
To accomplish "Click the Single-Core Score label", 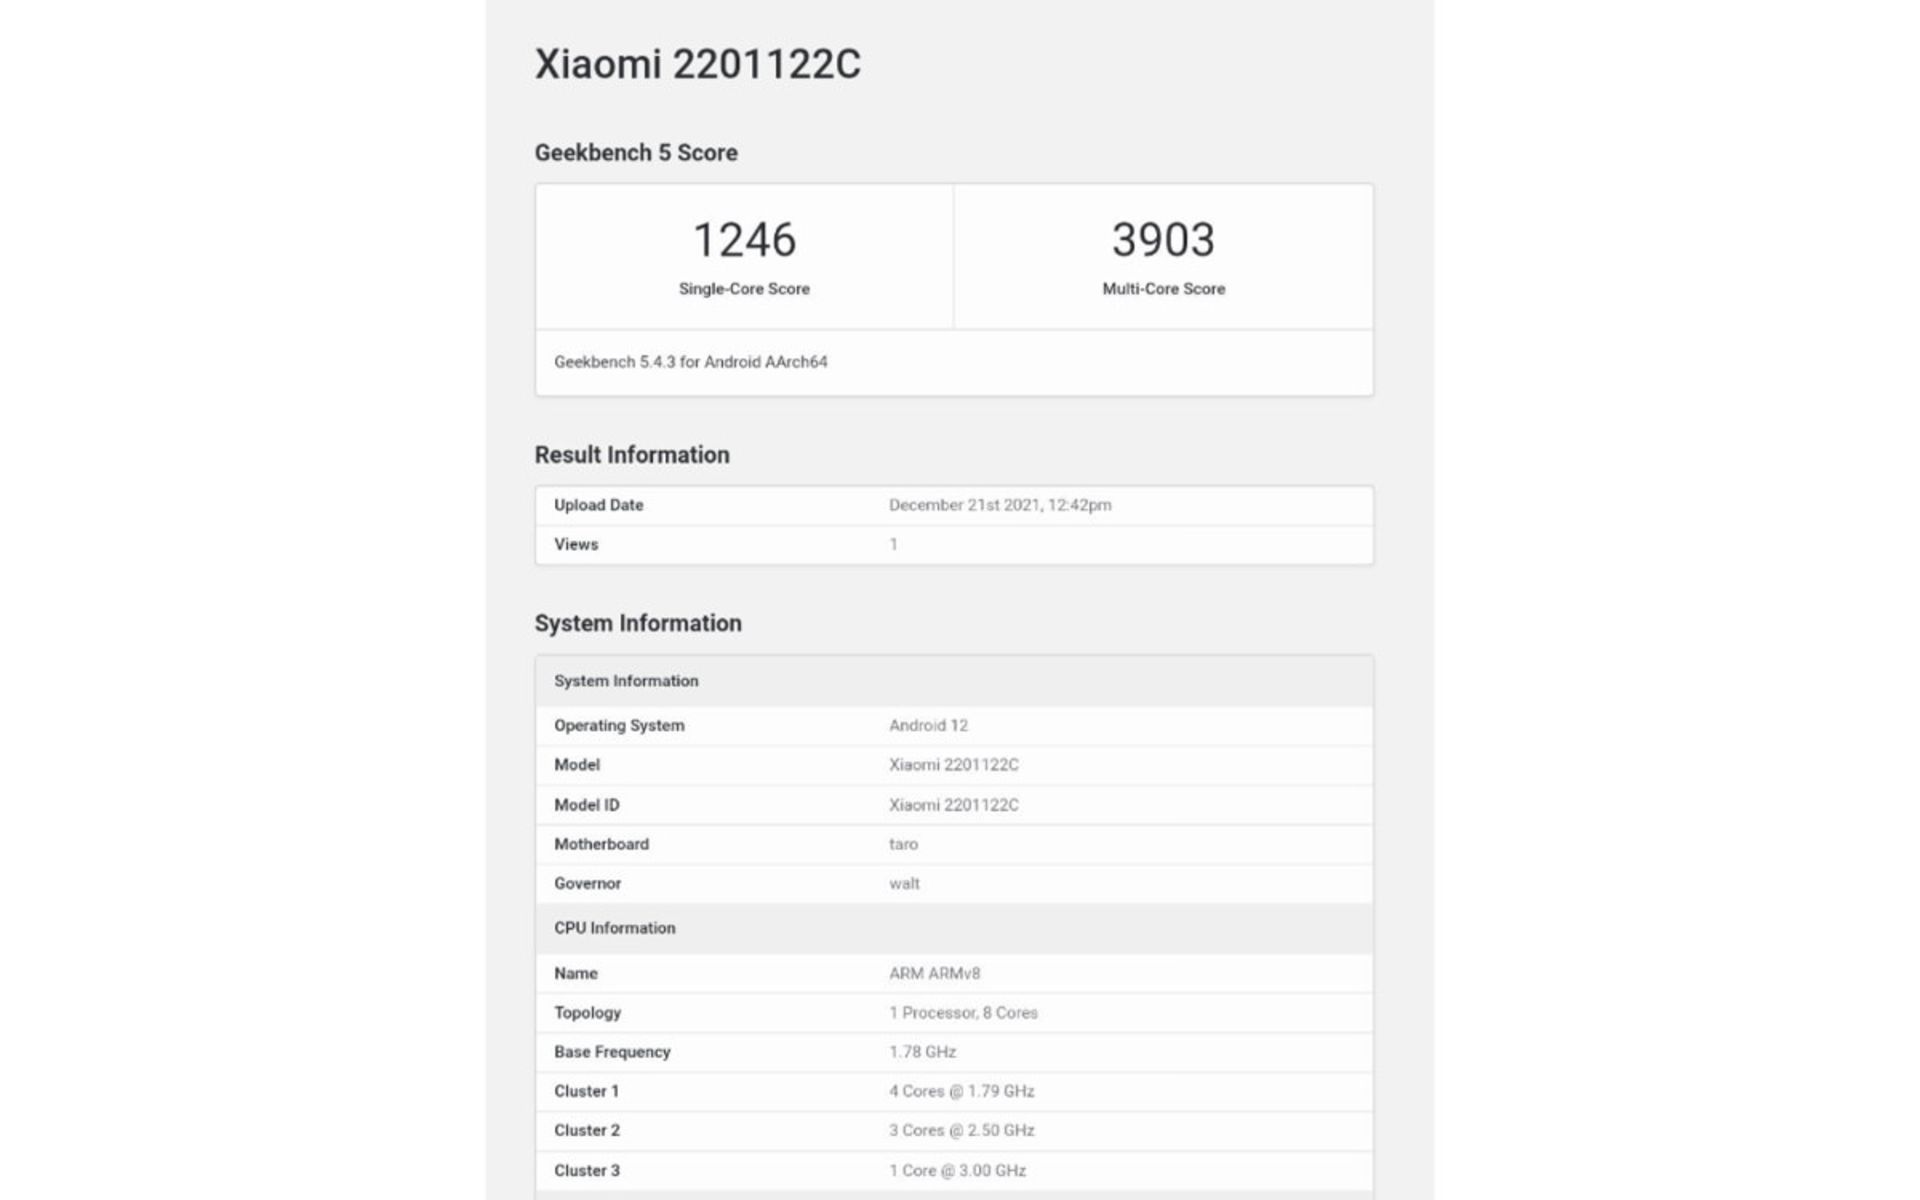I will click(x=744, y=289).
